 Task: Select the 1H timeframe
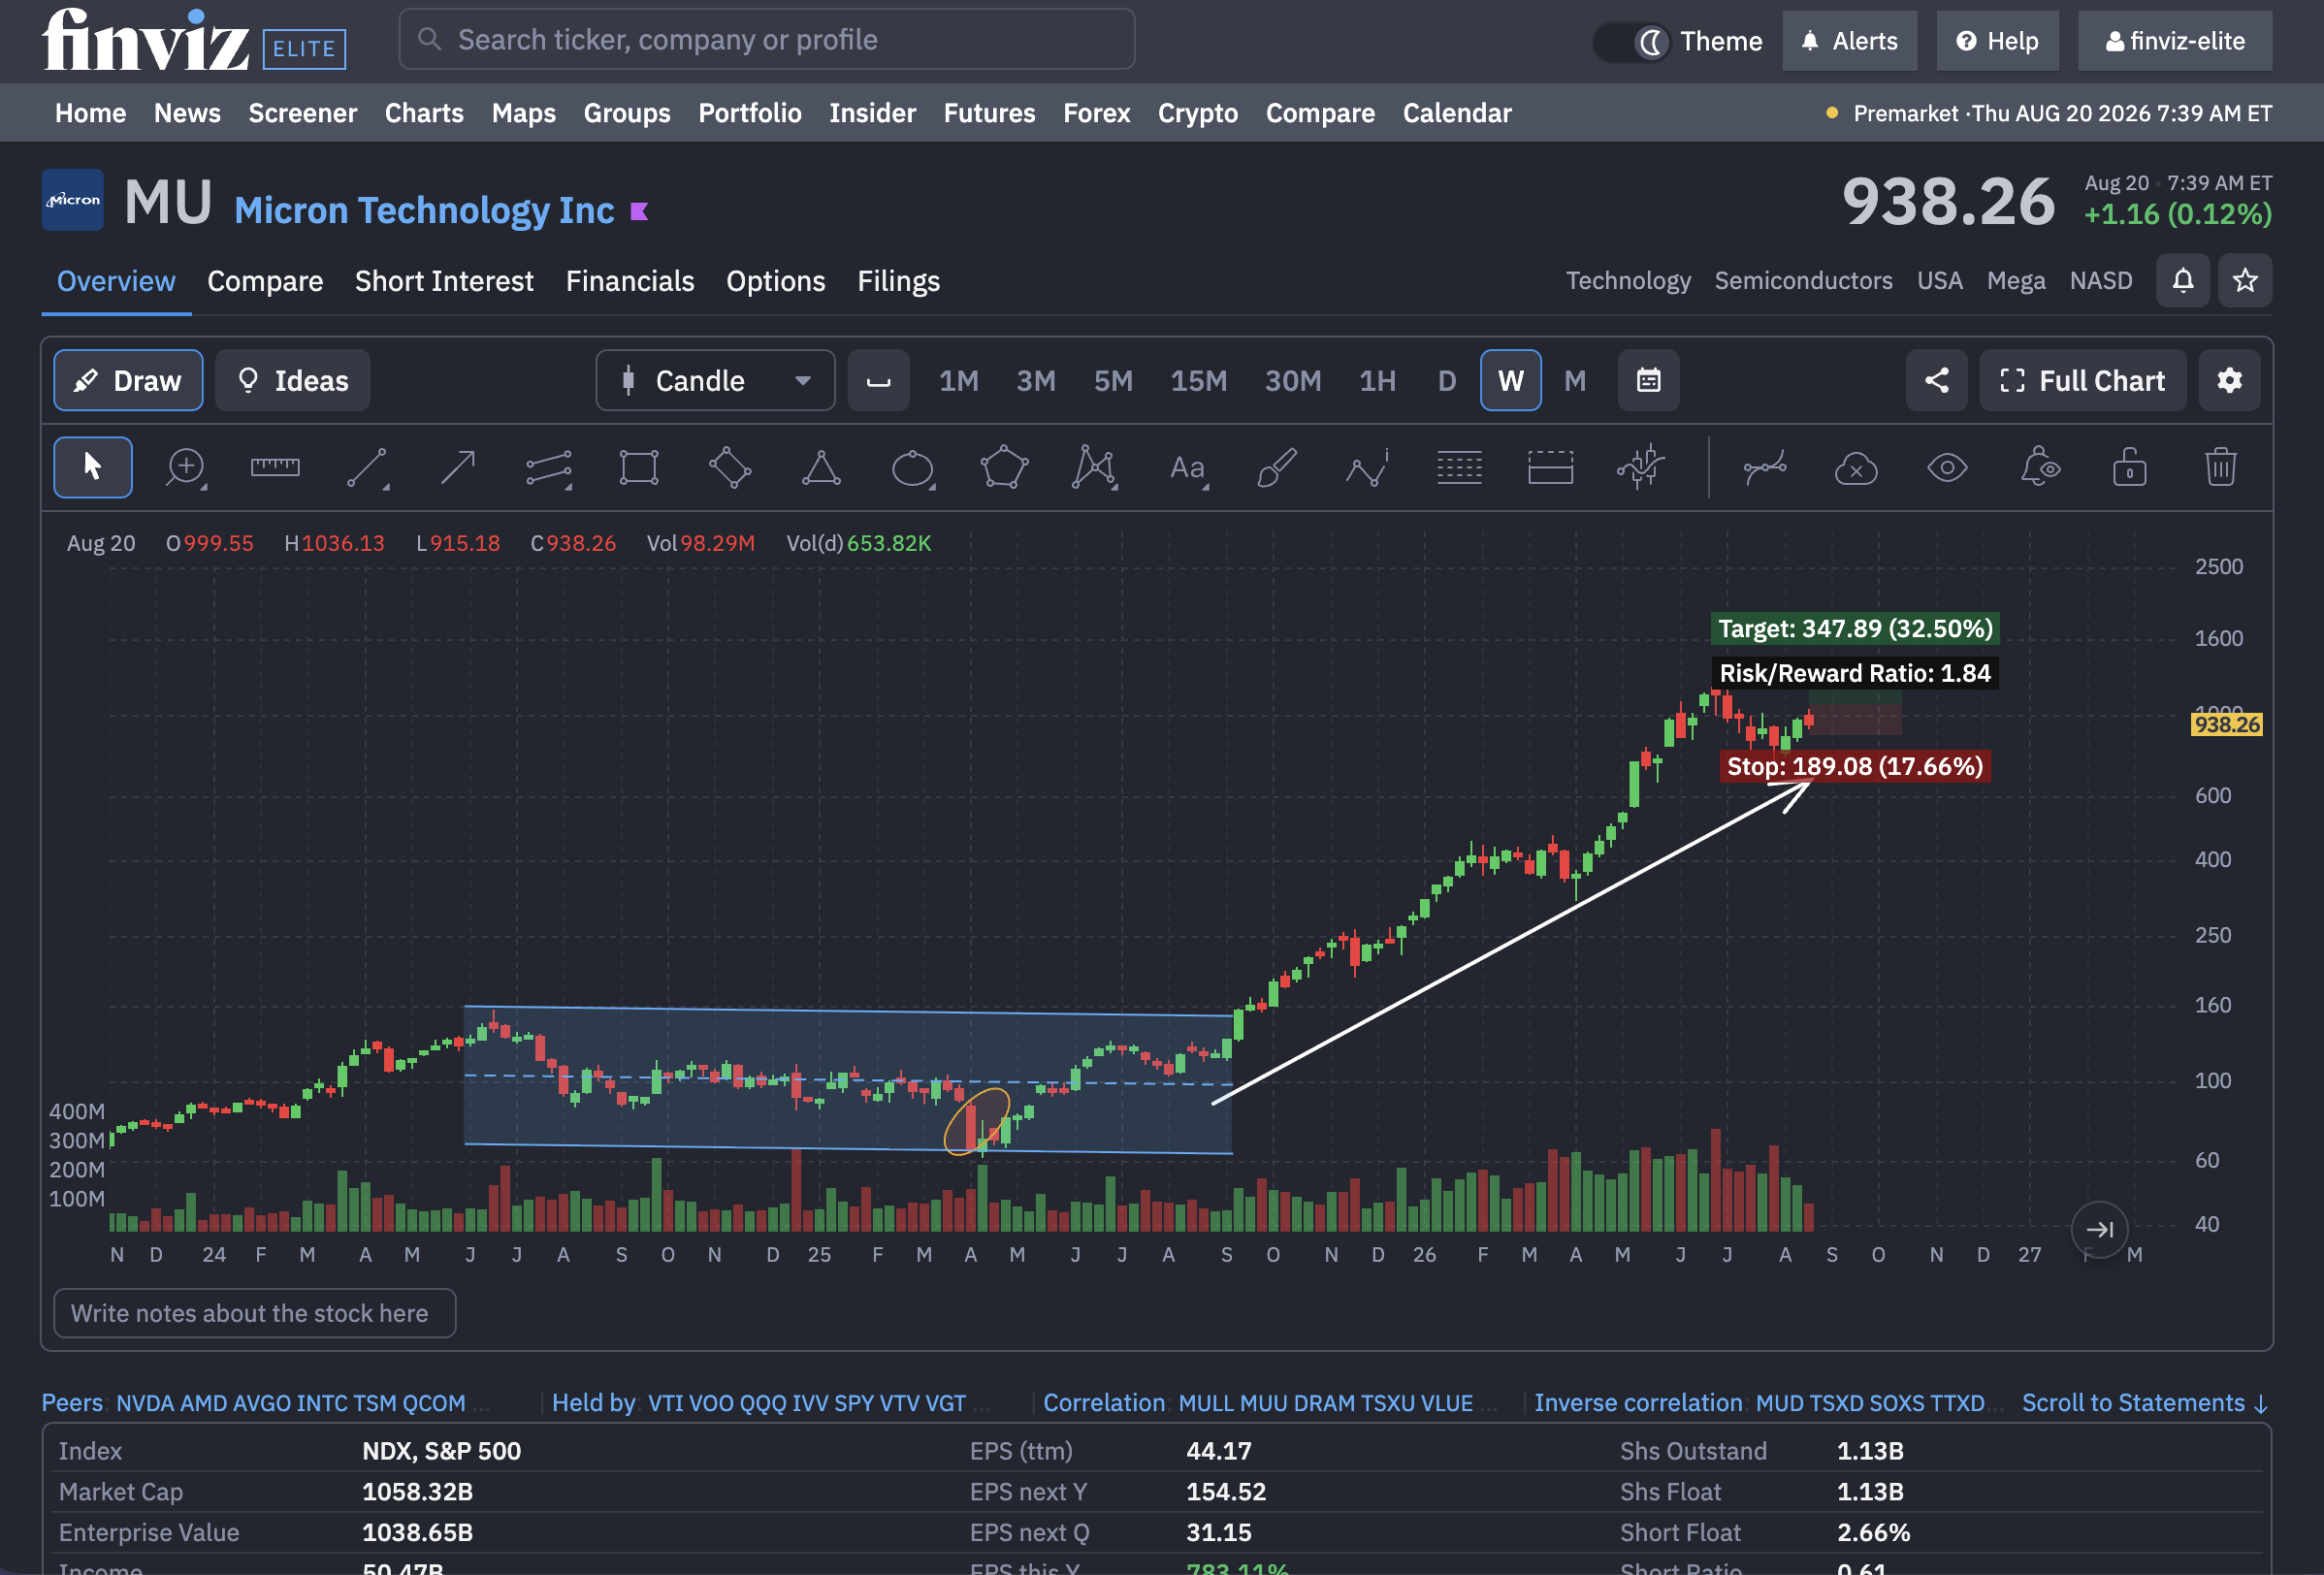pos(1377,380)
